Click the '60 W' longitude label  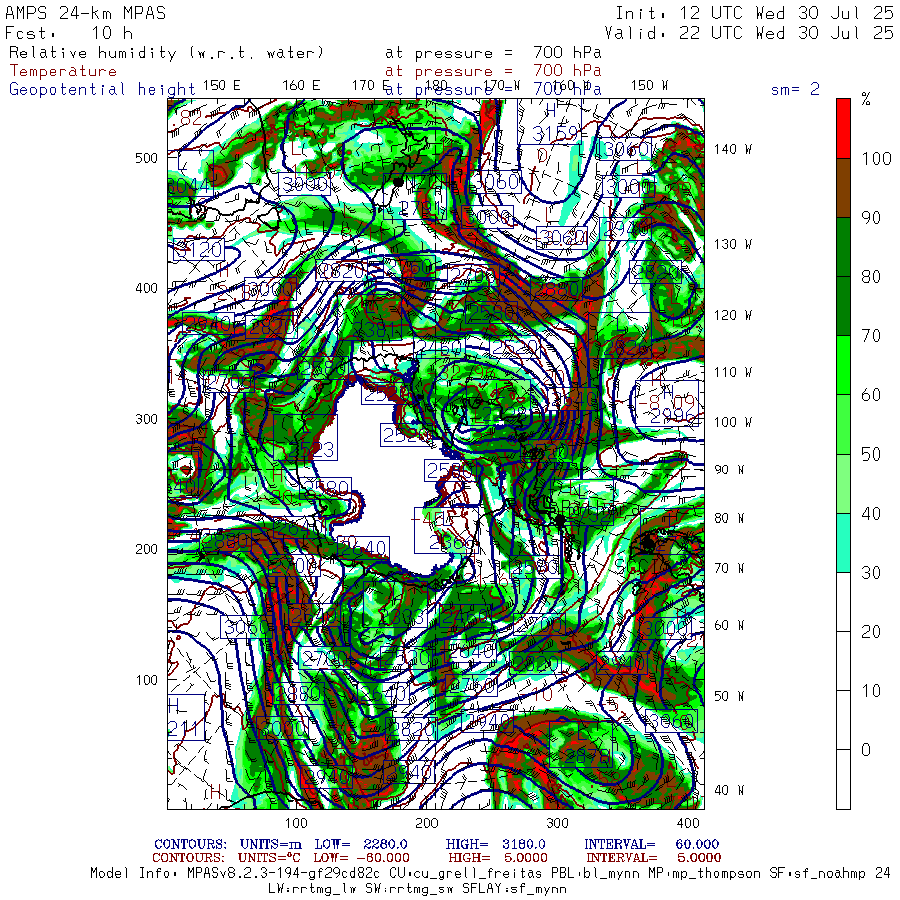729,625
